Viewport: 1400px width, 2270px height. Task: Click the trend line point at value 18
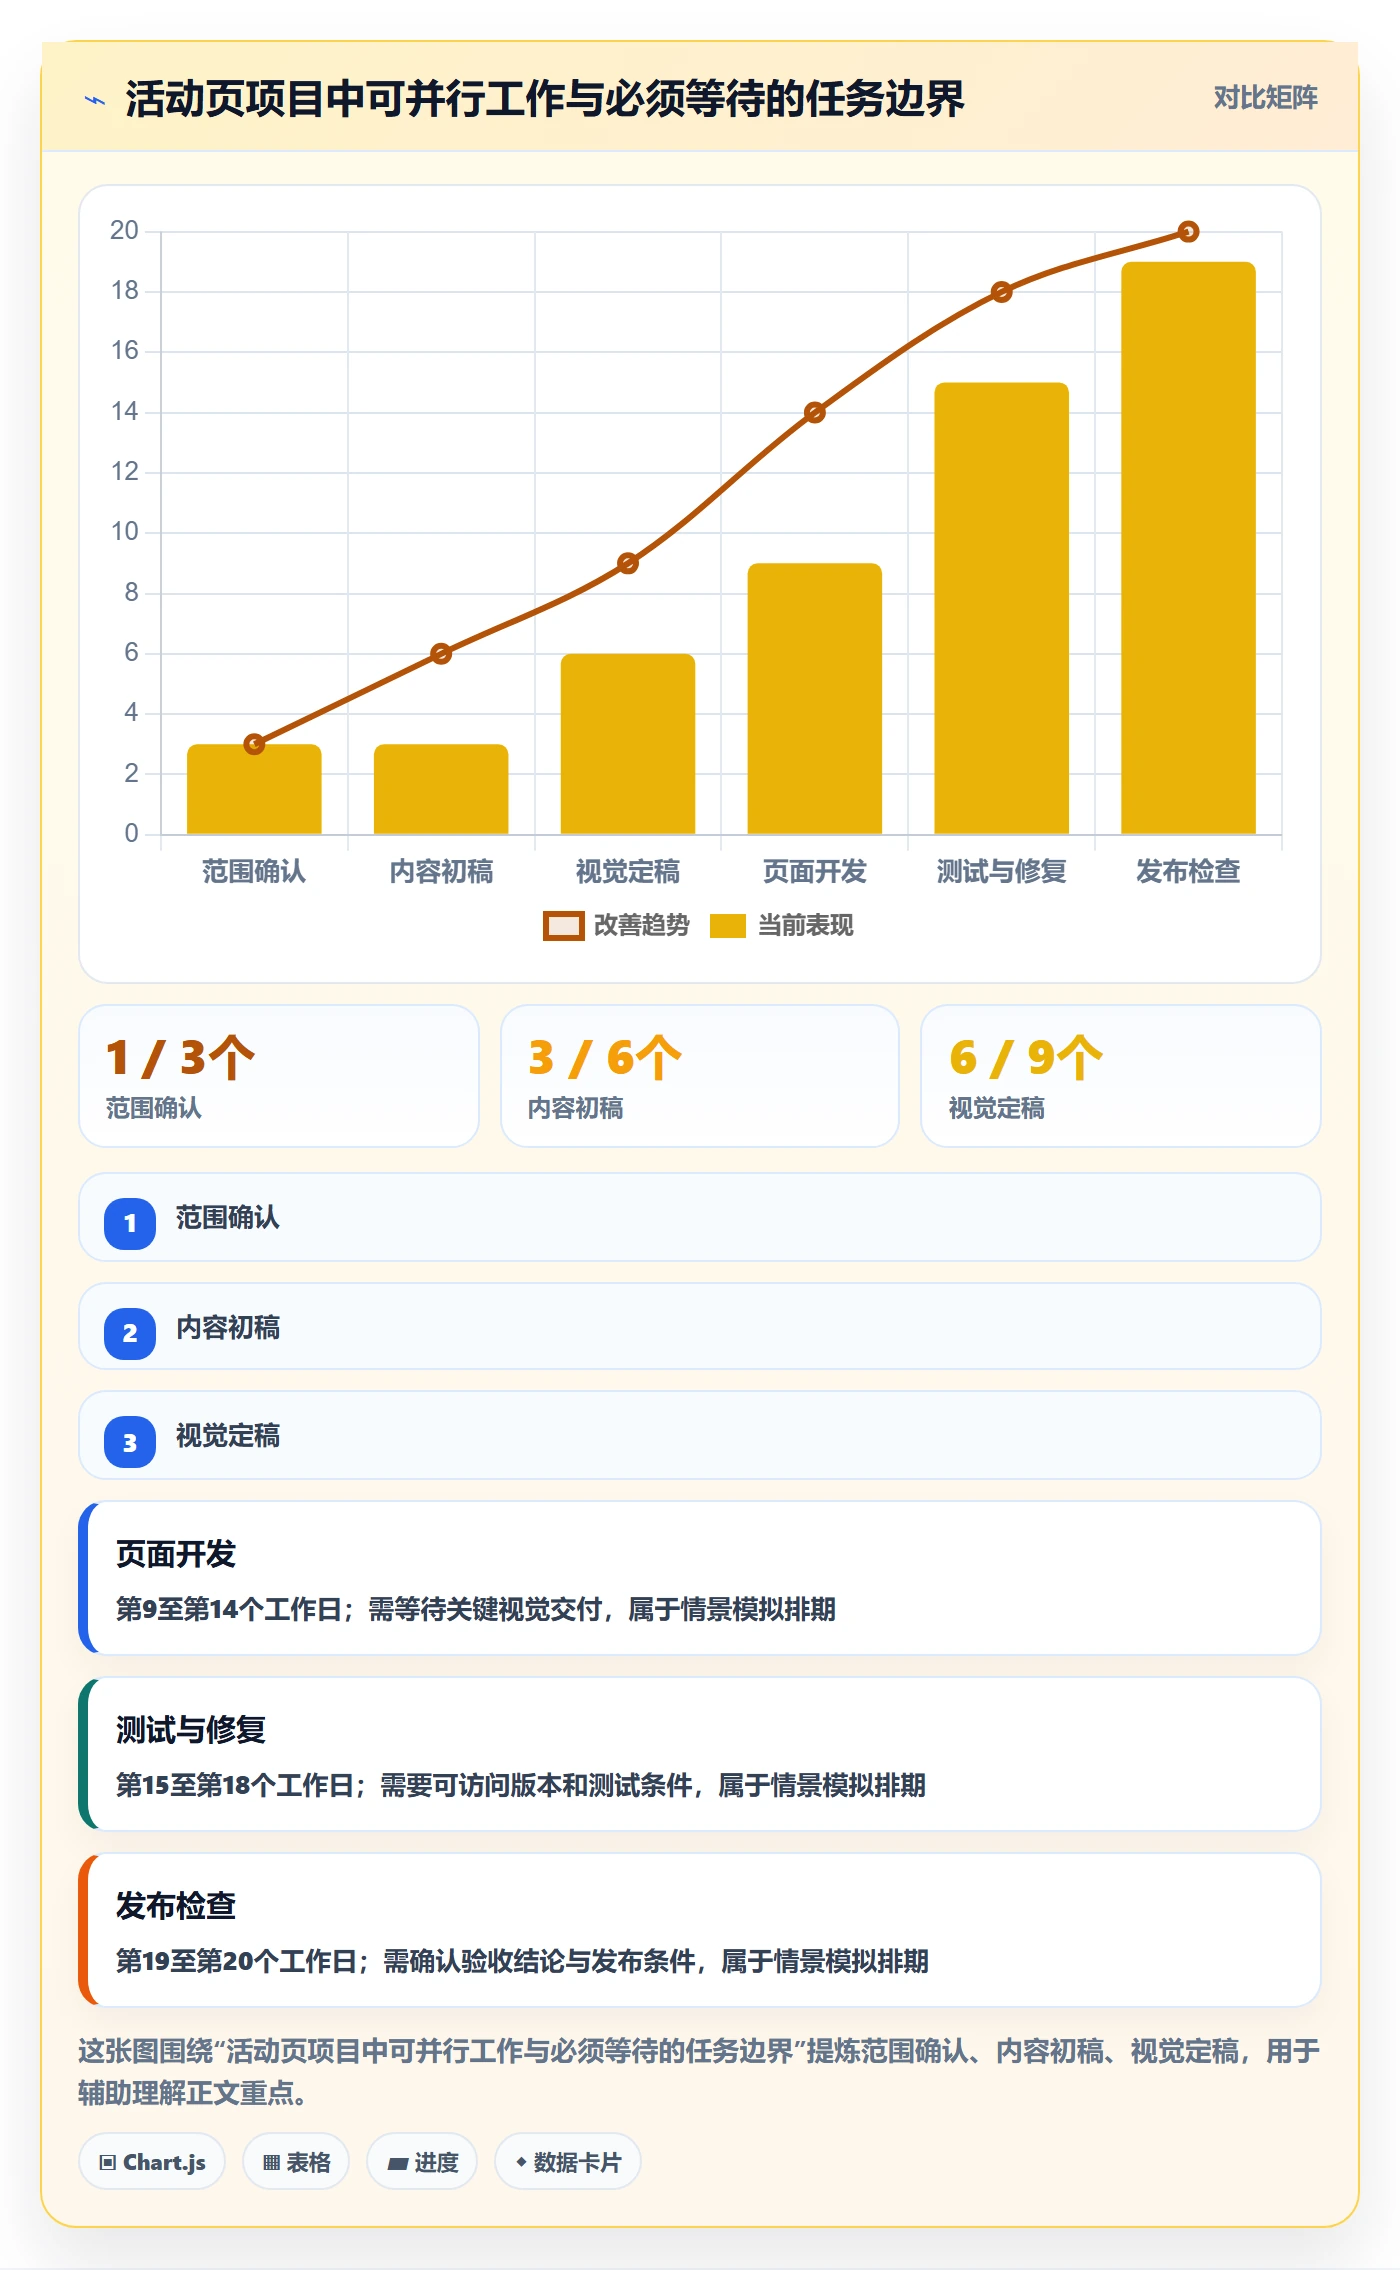click(x=1001, y=292)
